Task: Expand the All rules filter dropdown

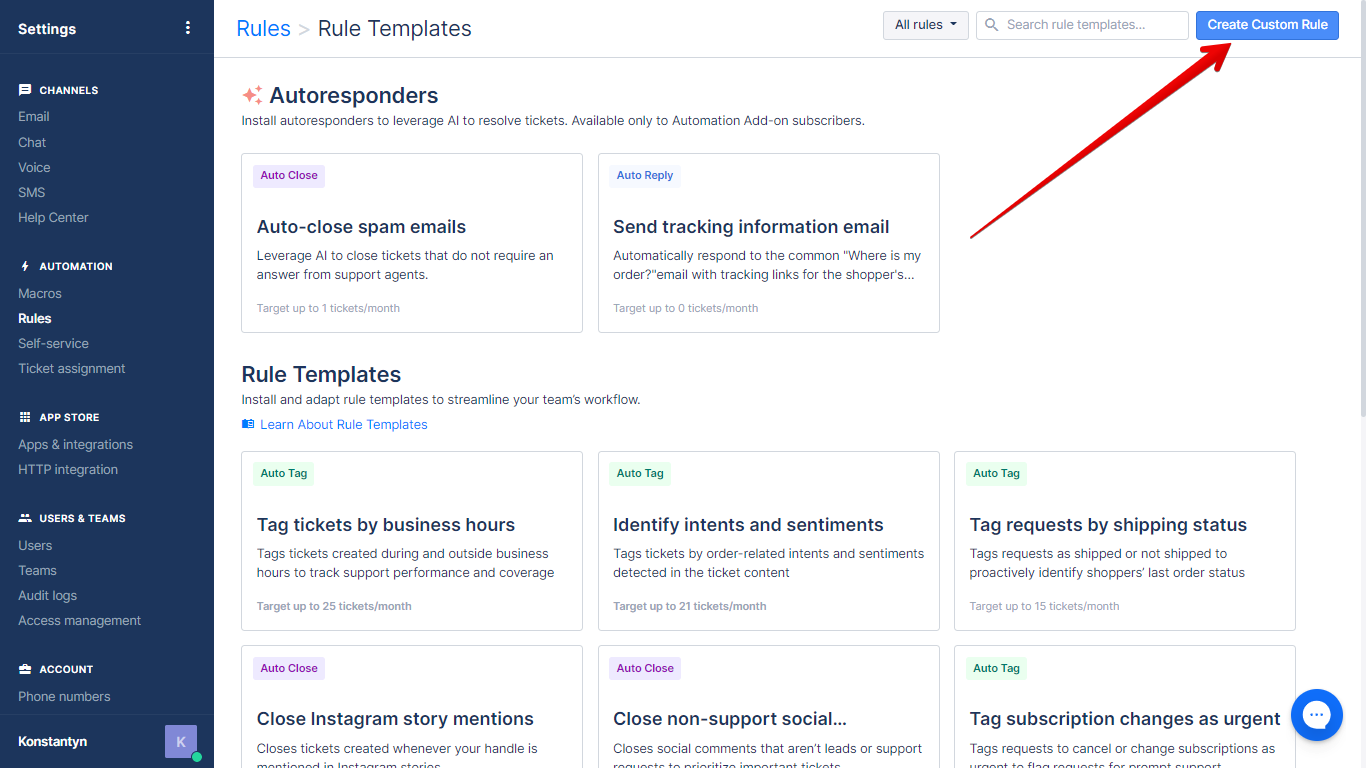Action: pos(925,25)
